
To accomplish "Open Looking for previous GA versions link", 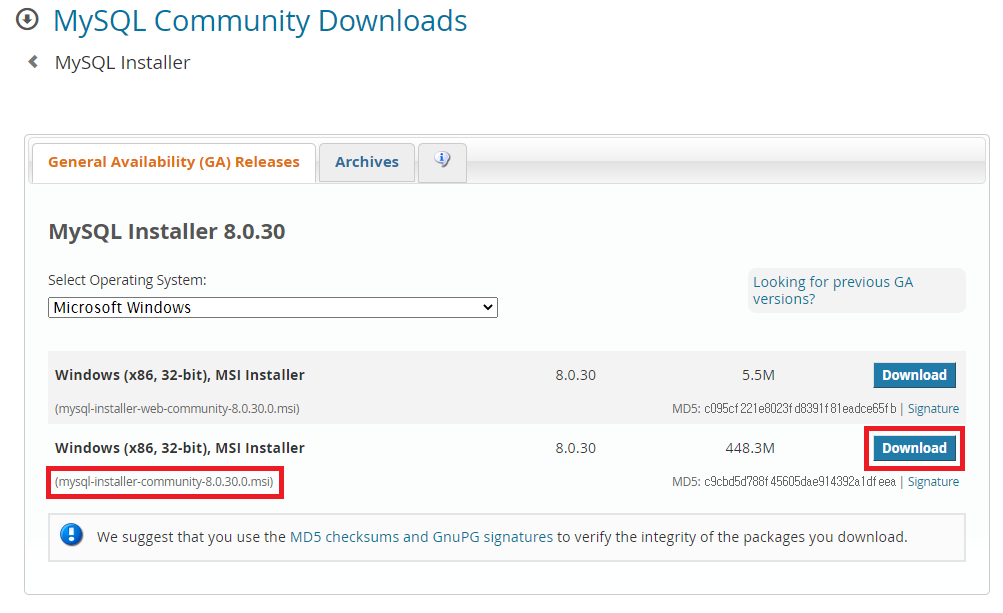I will tap(832, 291).
